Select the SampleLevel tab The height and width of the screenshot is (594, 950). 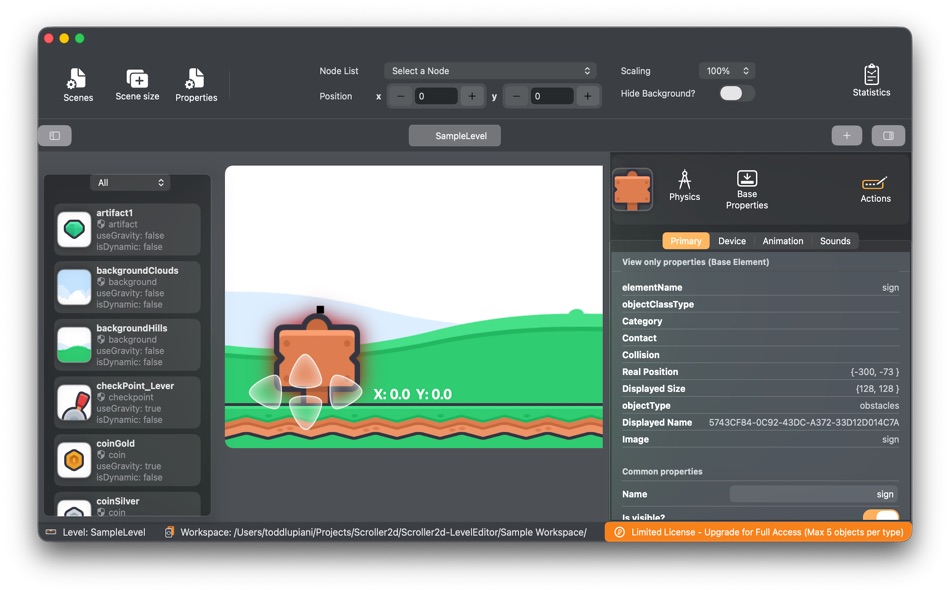454,135
